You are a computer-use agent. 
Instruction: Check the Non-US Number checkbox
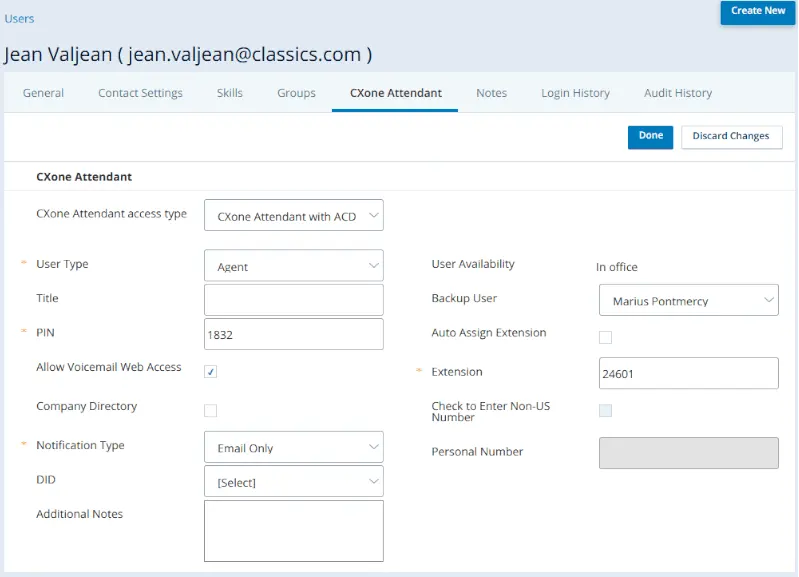pyautogui.click(x=605, y=410)
